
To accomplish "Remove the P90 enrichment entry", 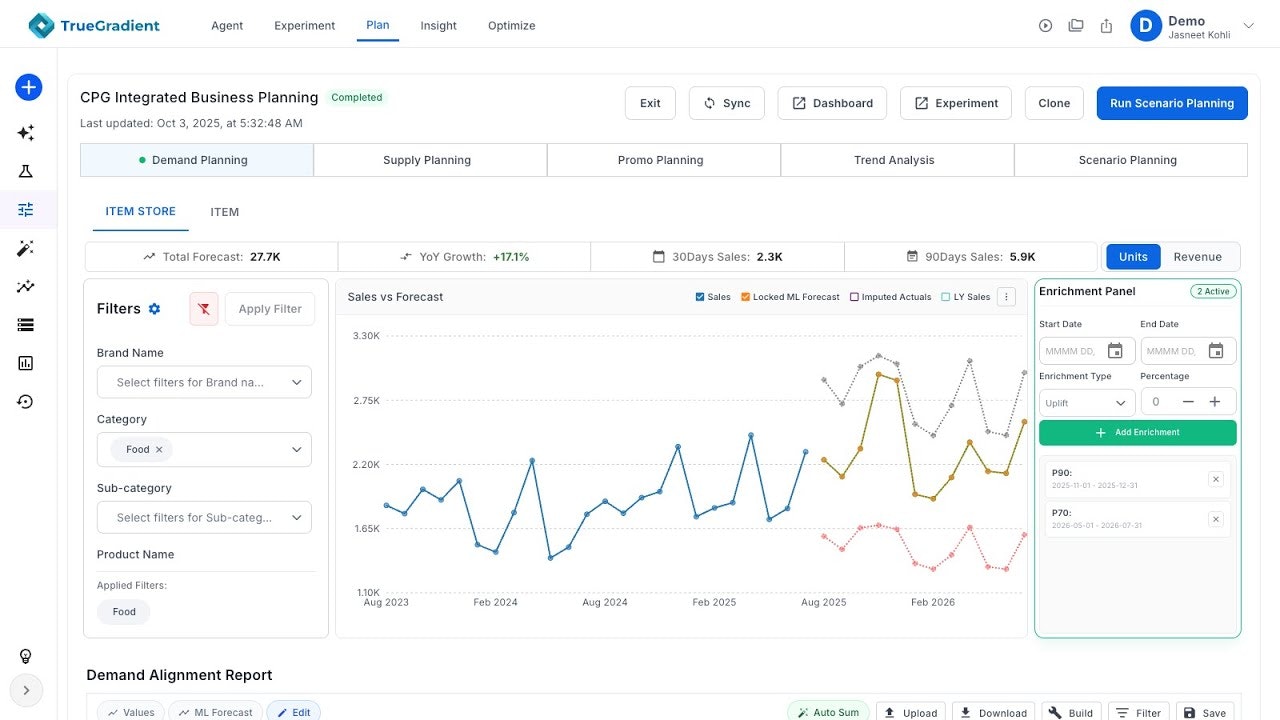I will point(1216,480).
